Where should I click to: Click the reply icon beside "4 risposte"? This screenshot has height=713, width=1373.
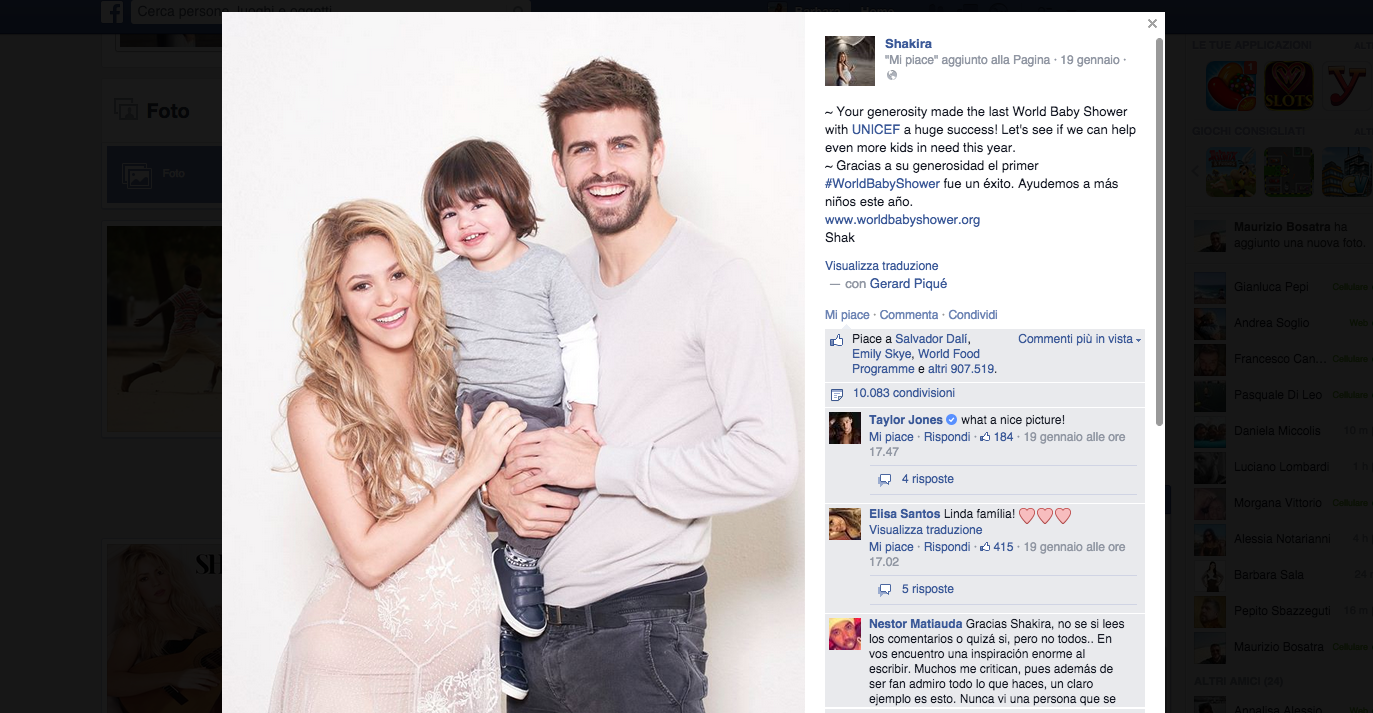click(884, 480)
